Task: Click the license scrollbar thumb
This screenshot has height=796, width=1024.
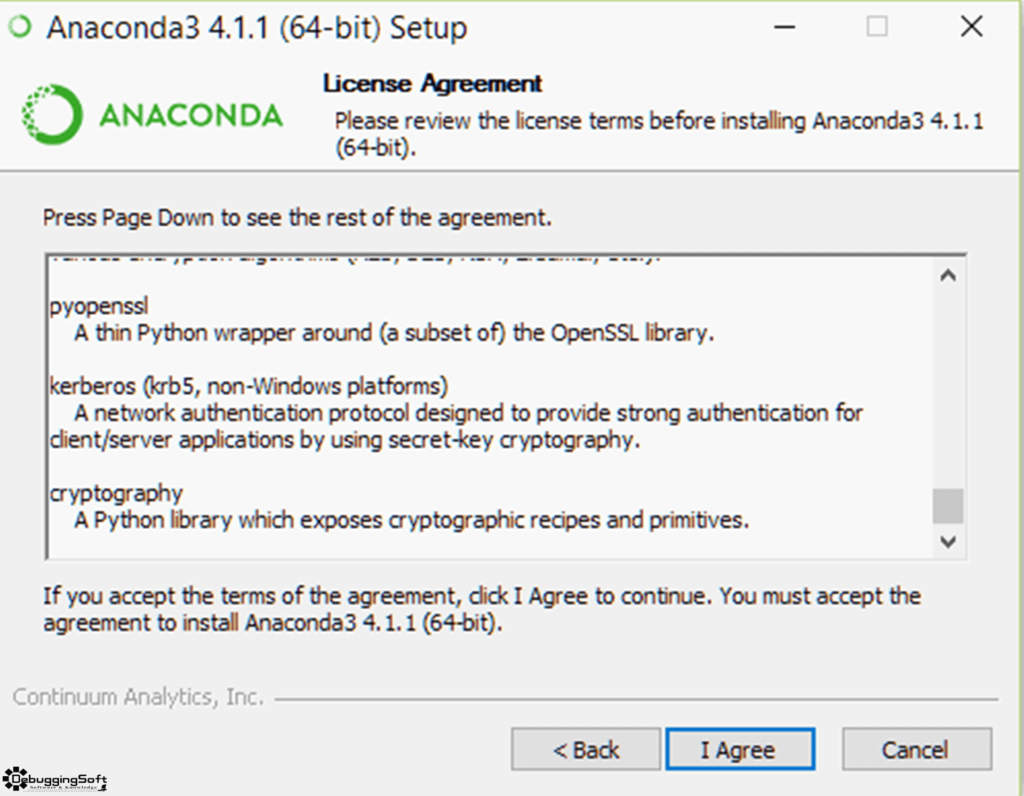Action: 948,505
